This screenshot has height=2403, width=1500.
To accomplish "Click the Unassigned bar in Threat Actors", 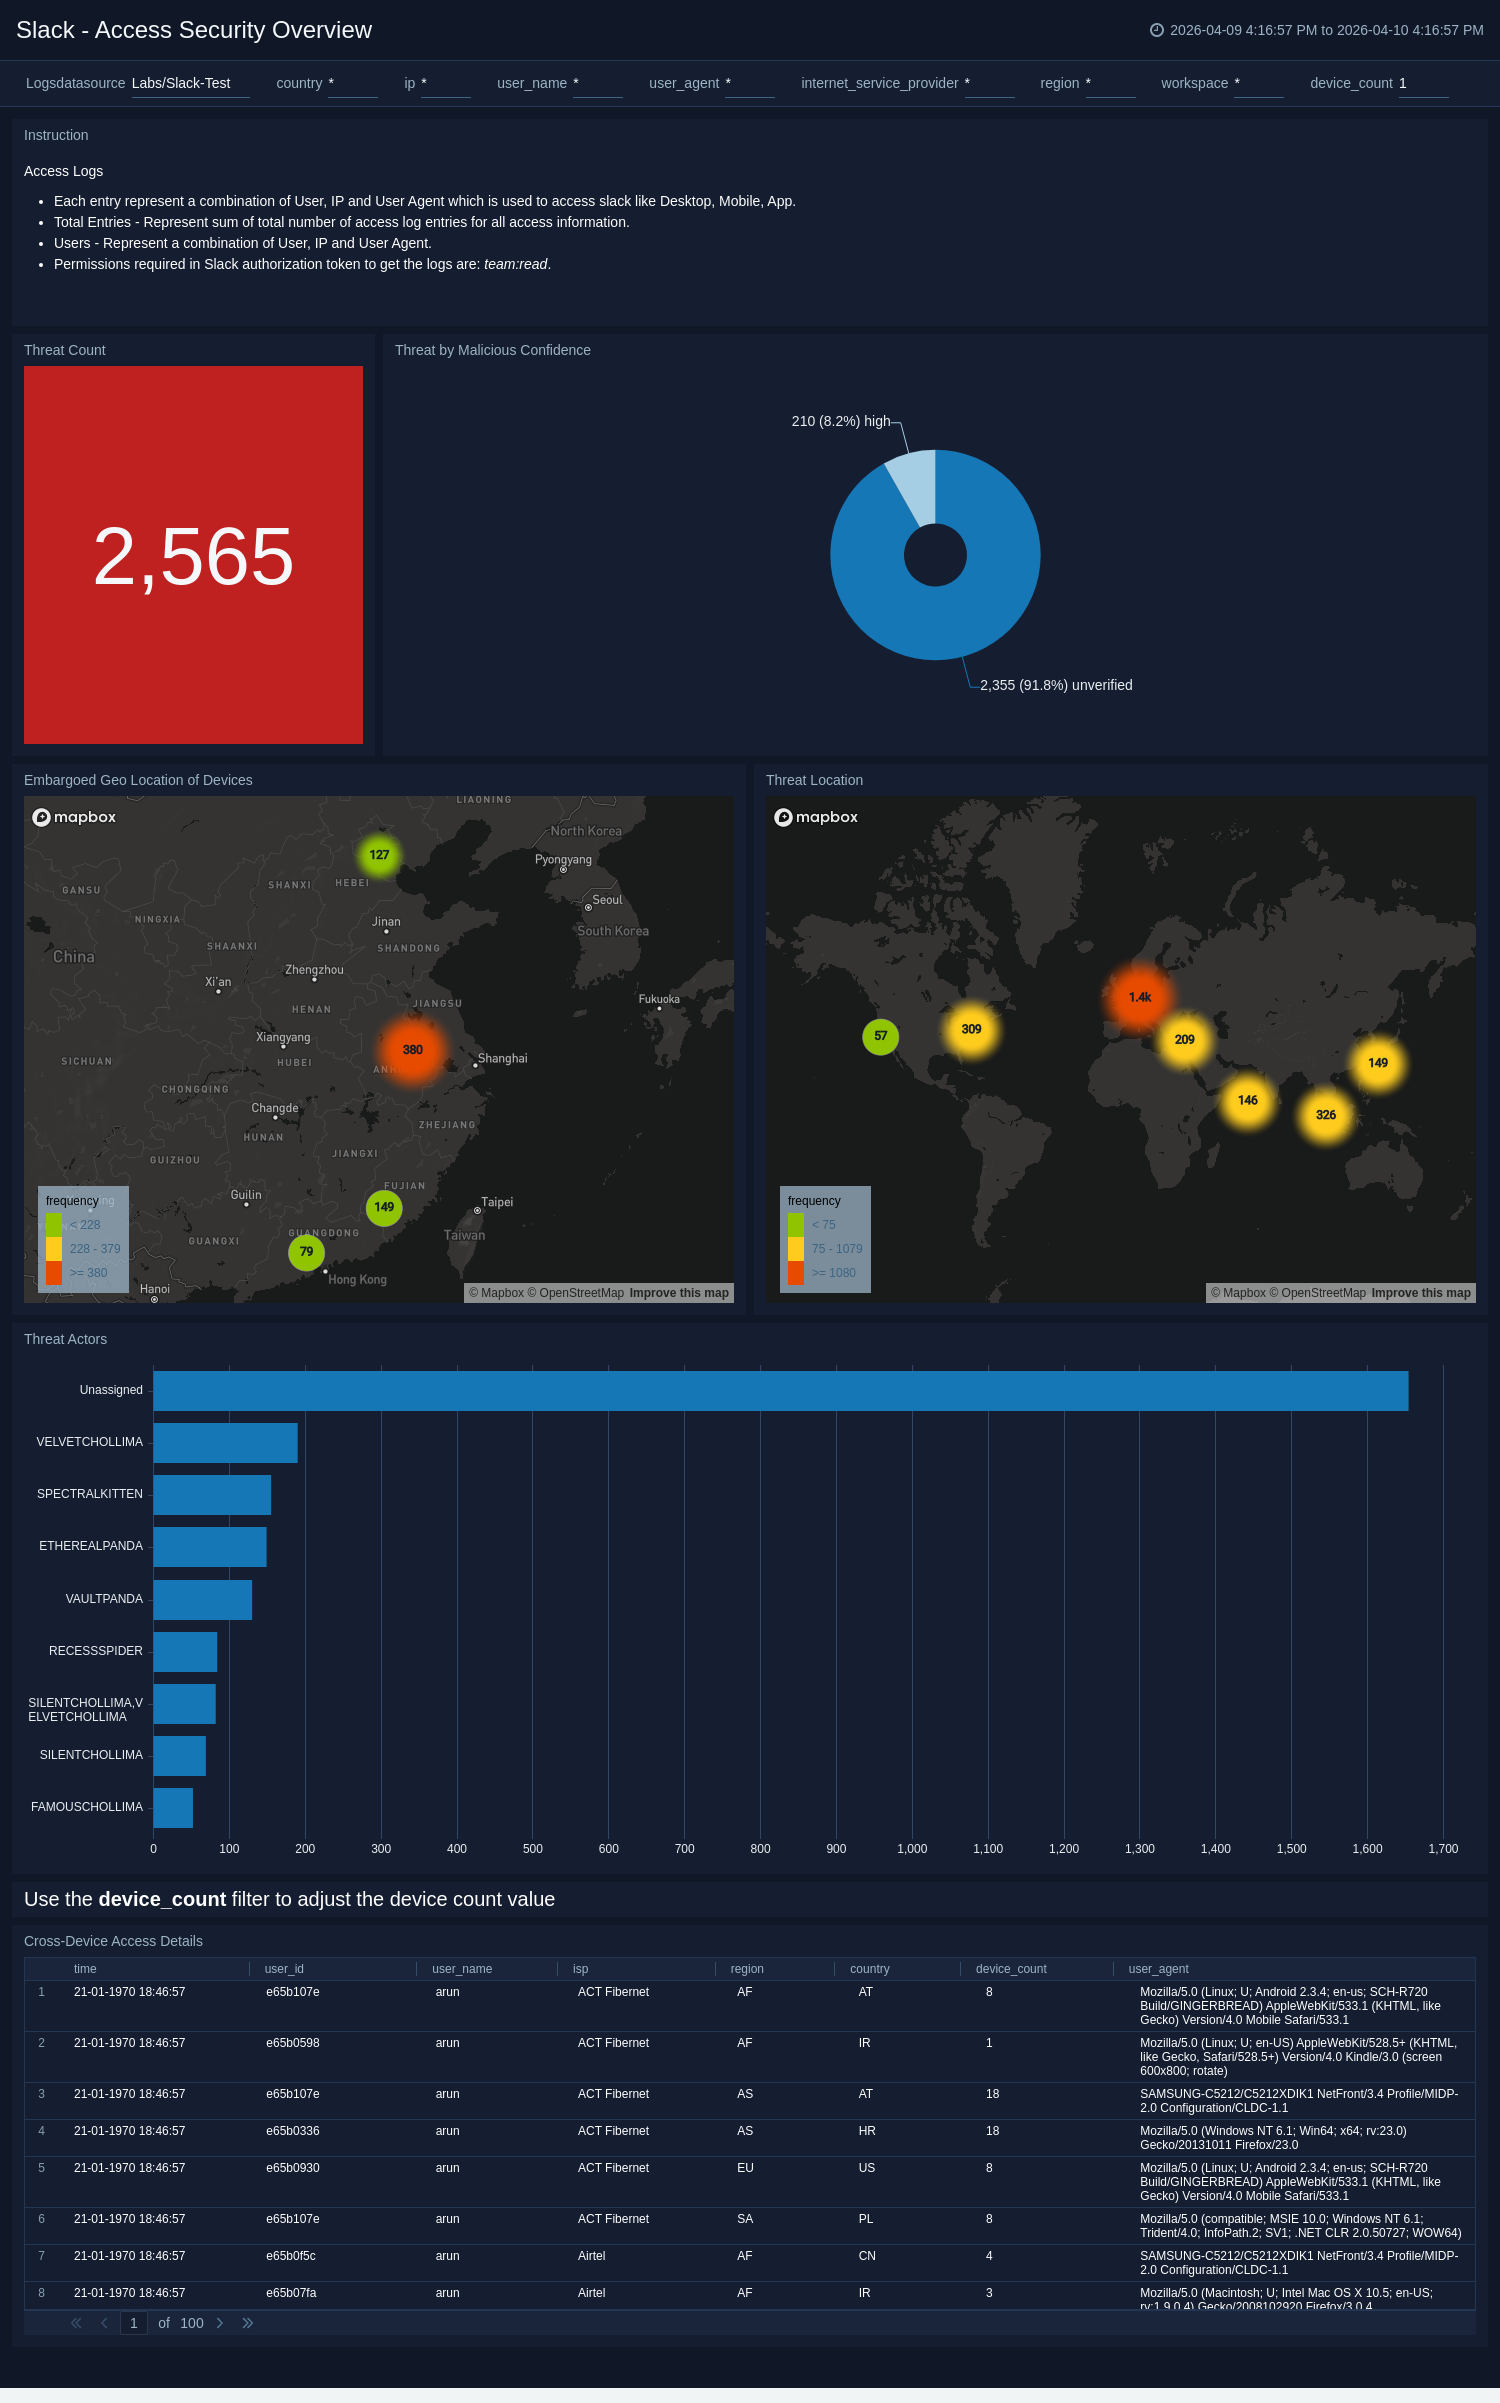I will [780, 1391].
